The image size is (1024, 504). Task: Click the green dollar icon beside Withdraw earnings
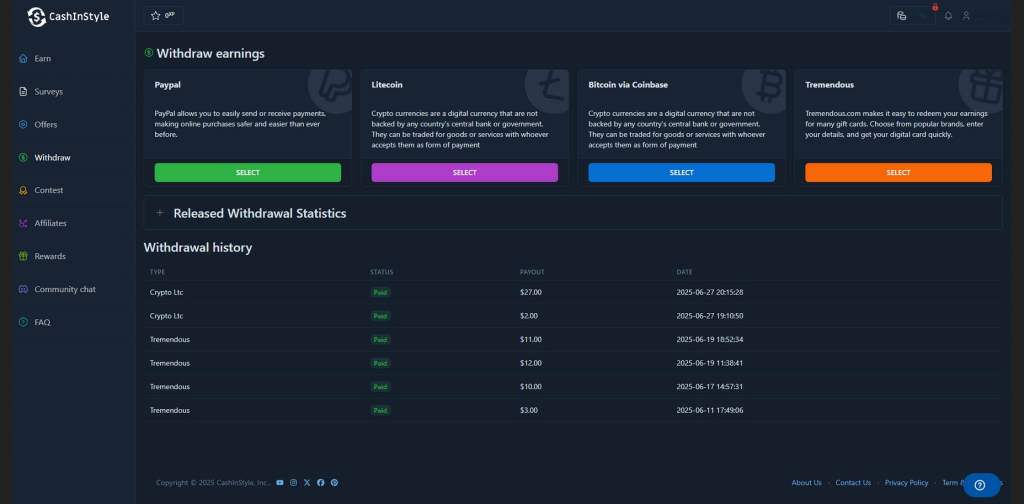(x=149, y=53)
